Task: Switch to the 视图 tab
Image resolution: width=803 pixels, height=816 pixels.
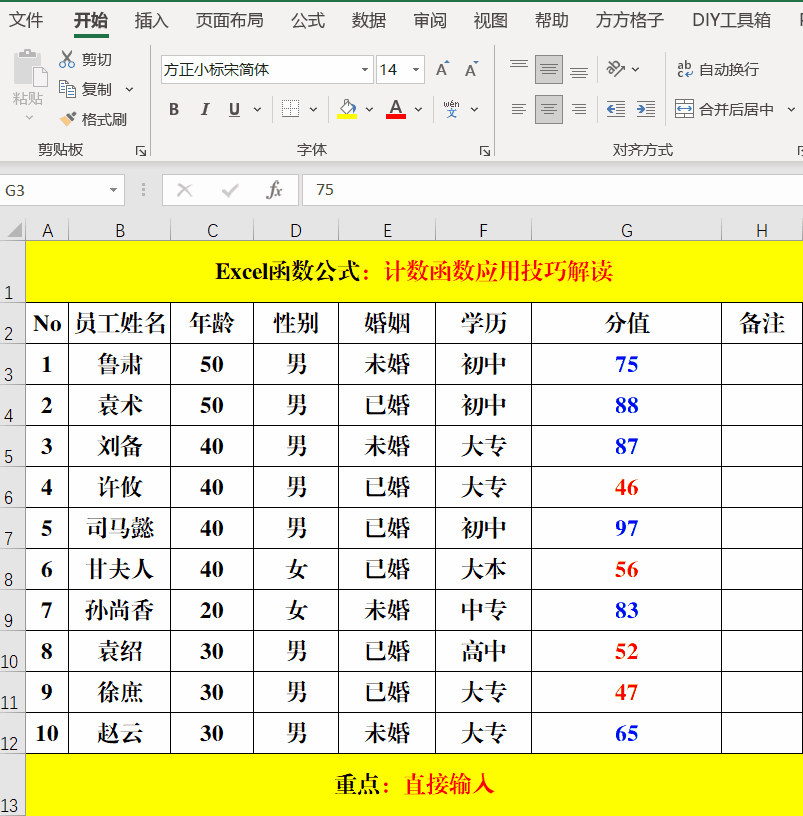Action: [490, 20]
